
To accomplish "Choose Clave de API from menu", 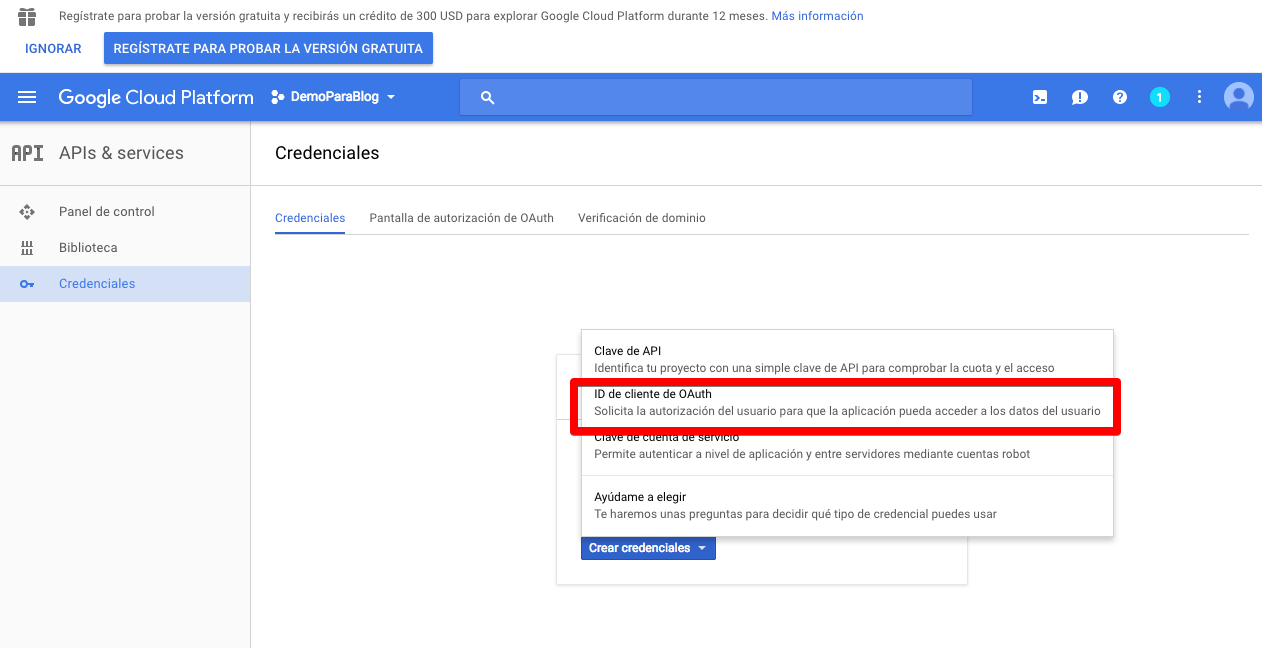I will [x=845, y=359].
